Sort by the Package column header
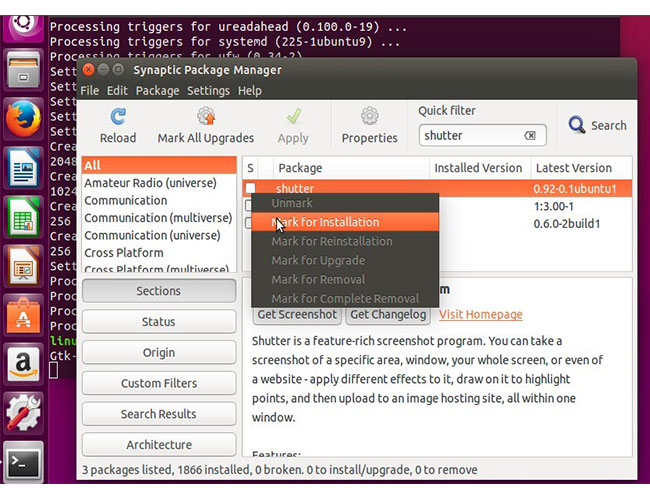650x500 pixels. point(351,167)
